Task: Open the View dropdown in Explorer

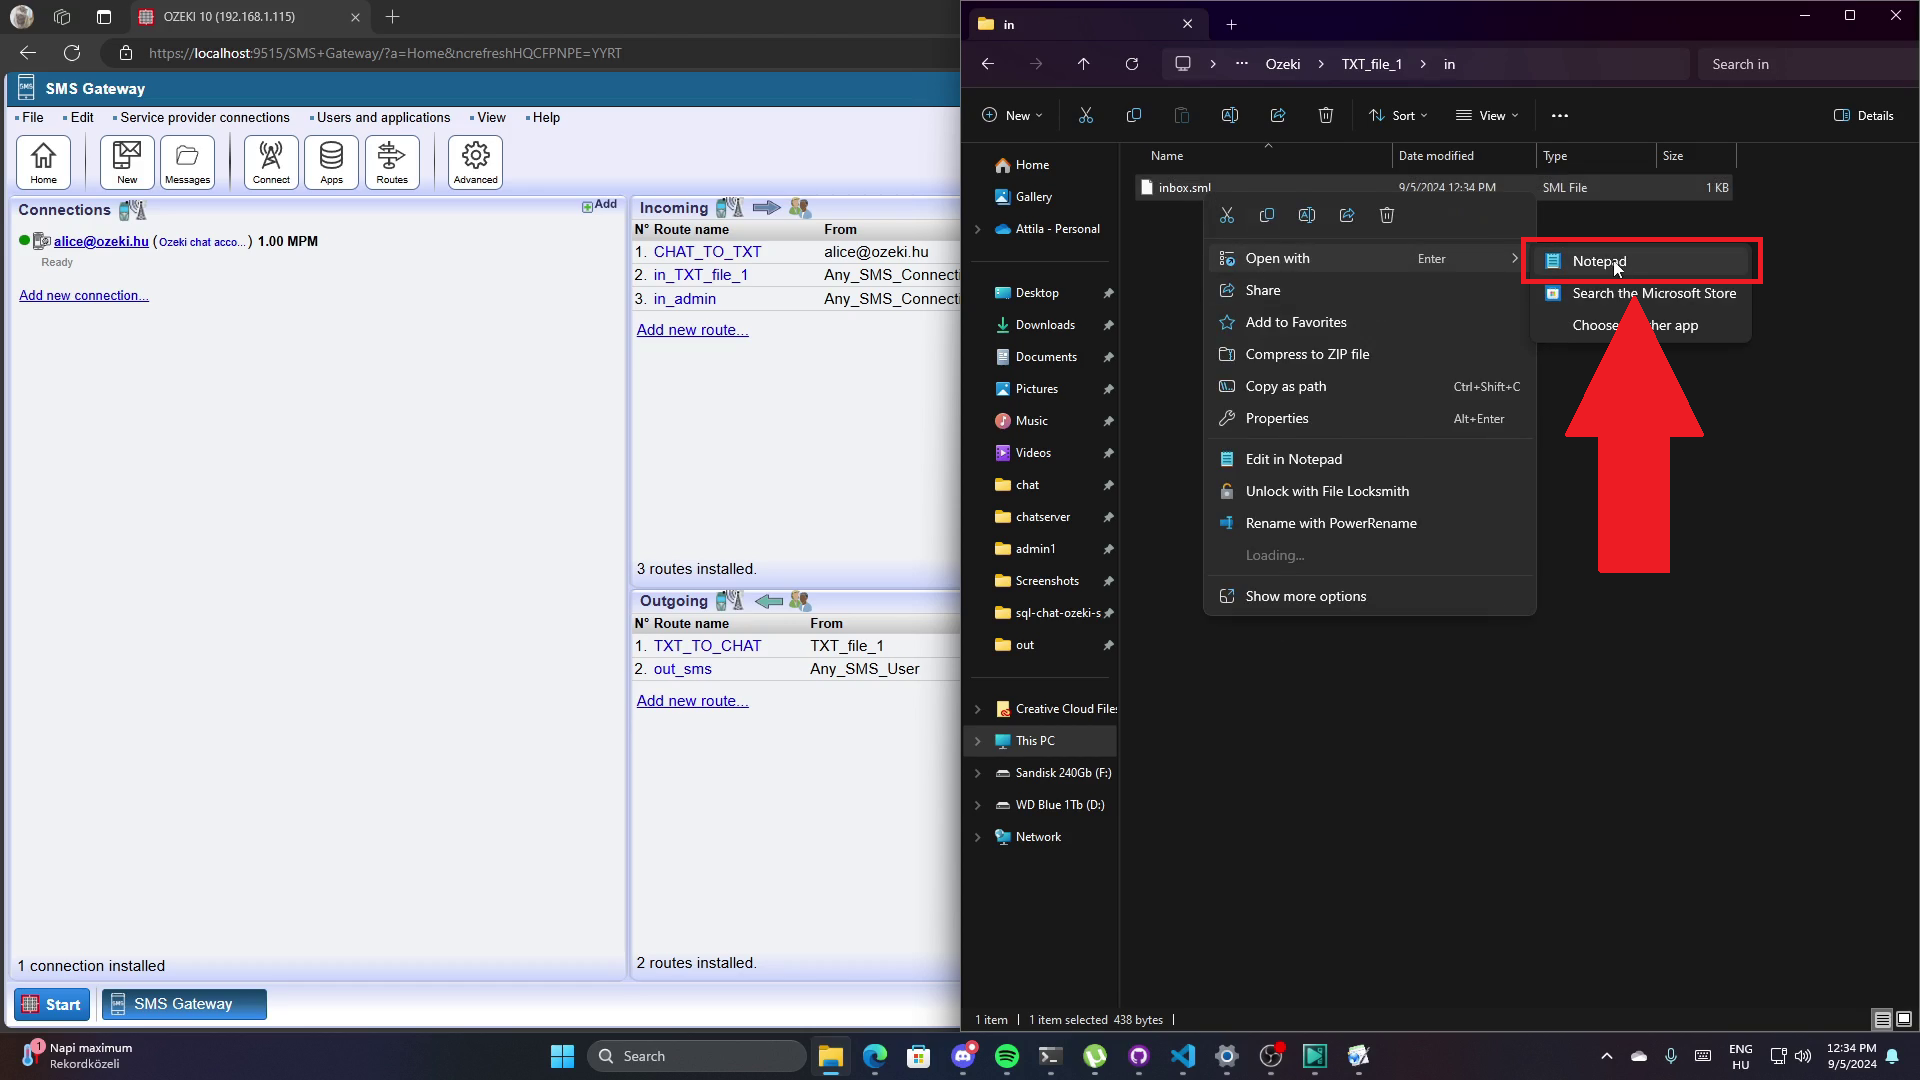Action: (x=1487, y=116)
